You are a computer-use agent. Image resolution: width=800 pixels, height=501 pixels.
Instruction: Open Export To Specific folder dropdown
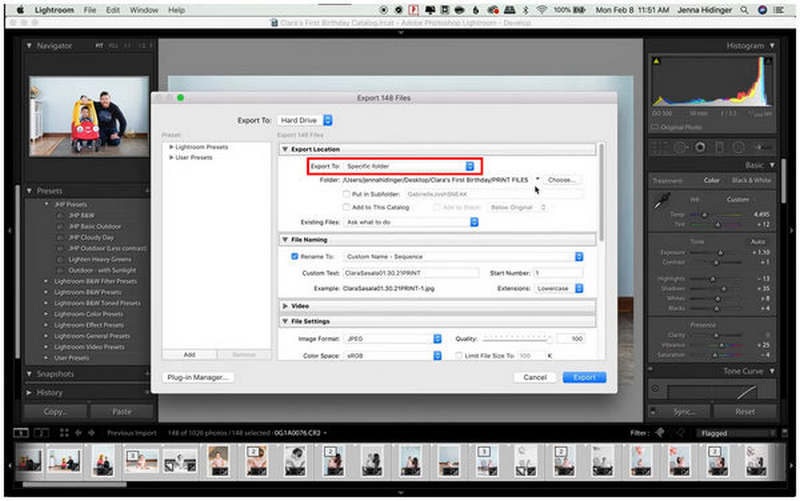click(x=410, y=166)
